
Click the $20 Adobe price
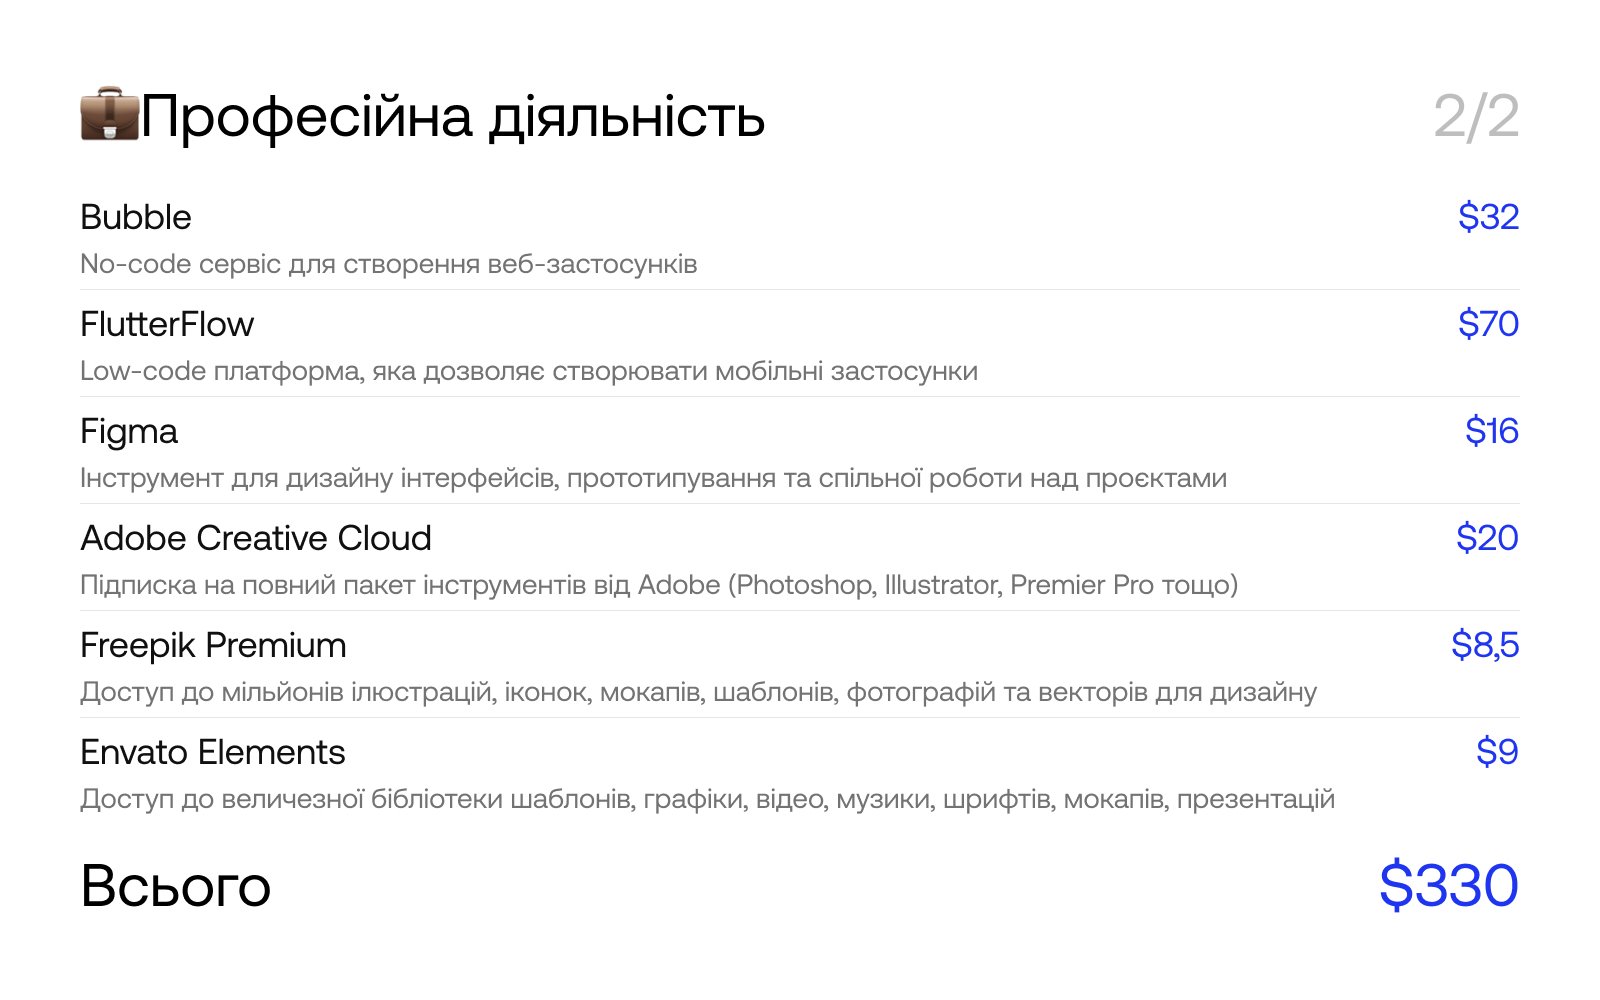click(x=1487, y=538)
